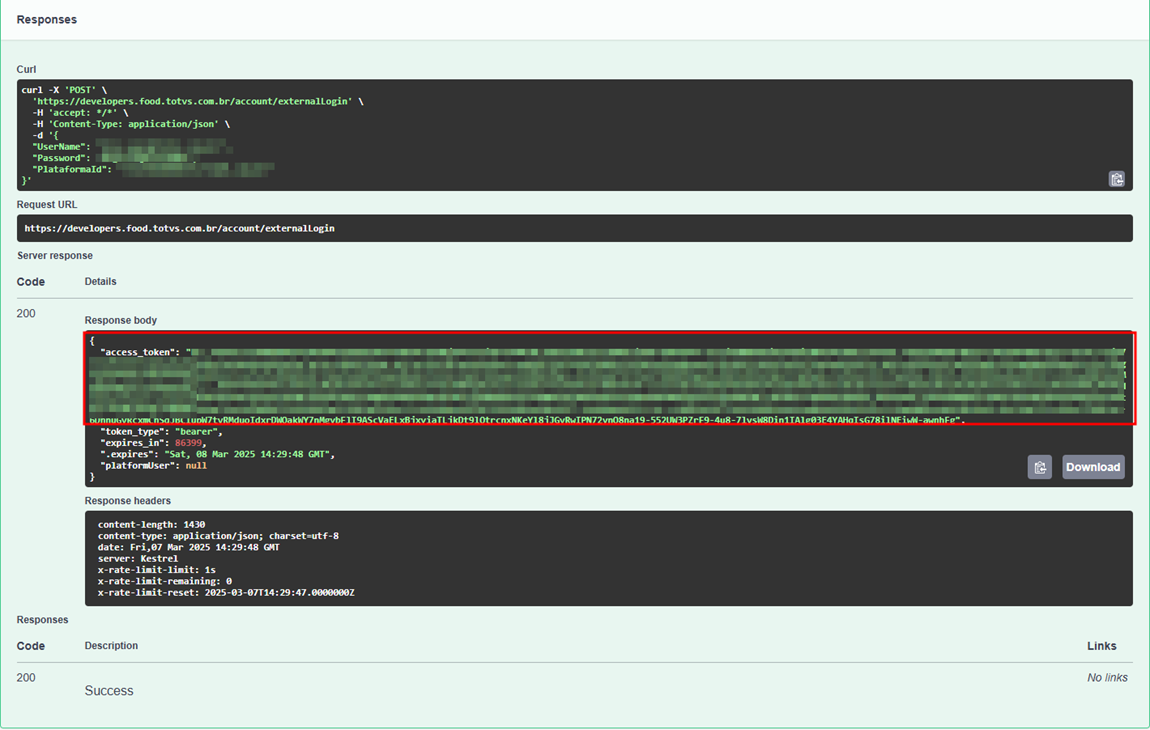
Task: Click the server: Kestrel header
Action: pos(138,559)
